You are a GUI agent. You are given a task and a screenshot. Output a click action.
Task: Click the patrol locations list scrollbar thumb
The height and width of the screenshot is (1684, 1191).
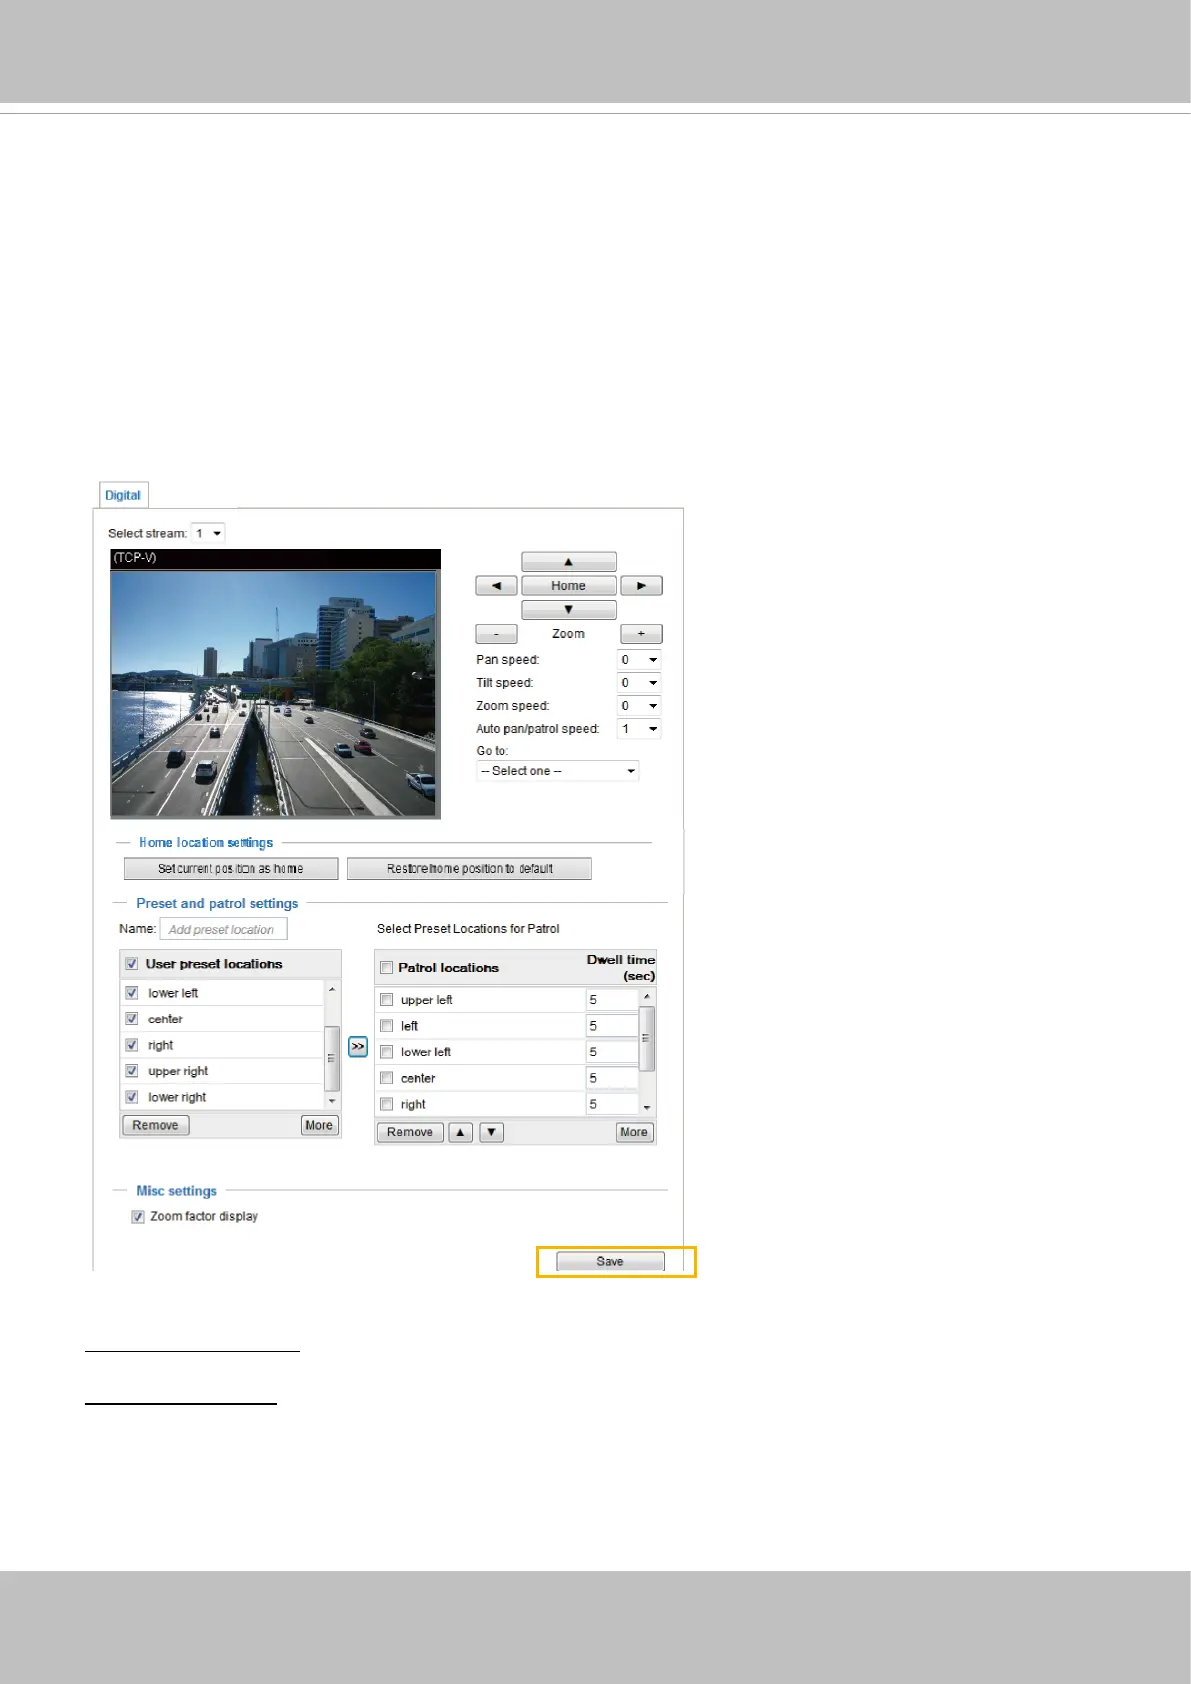(x=647, y=1039)
